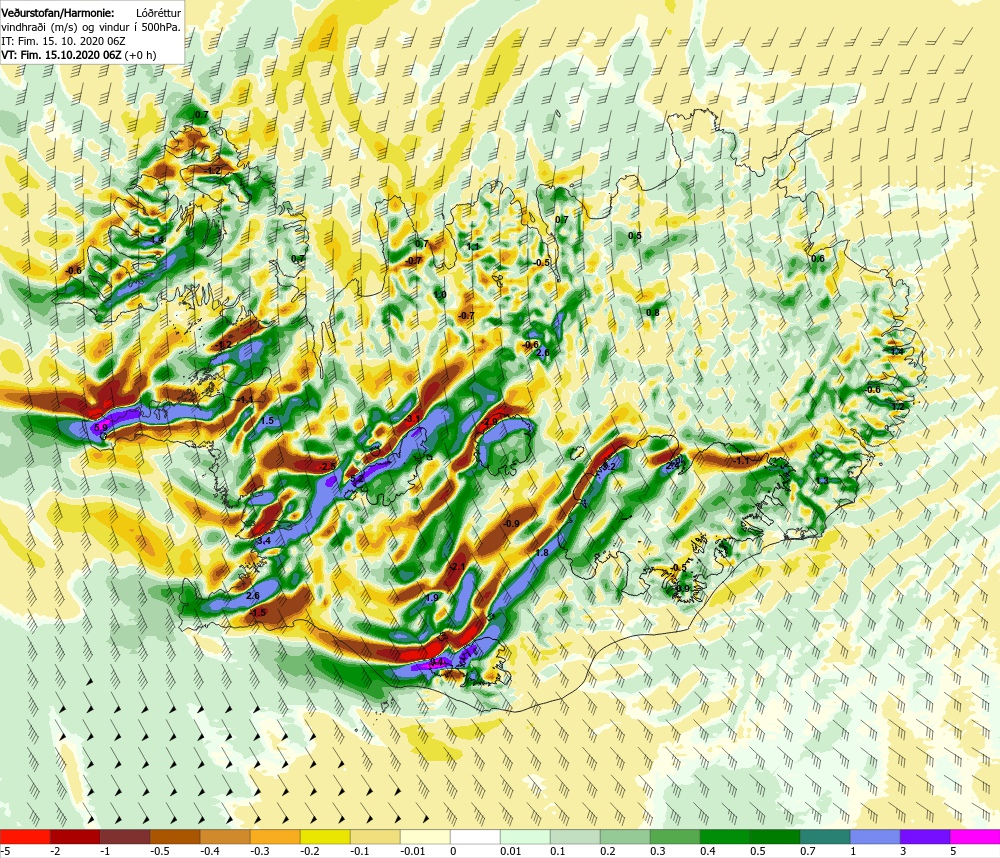The width and height of the screenshot is (1000, 858).
Task: Click the "VT: Fim. 15.10.2020 06Z (+0 h)" line
Action: 78,55
